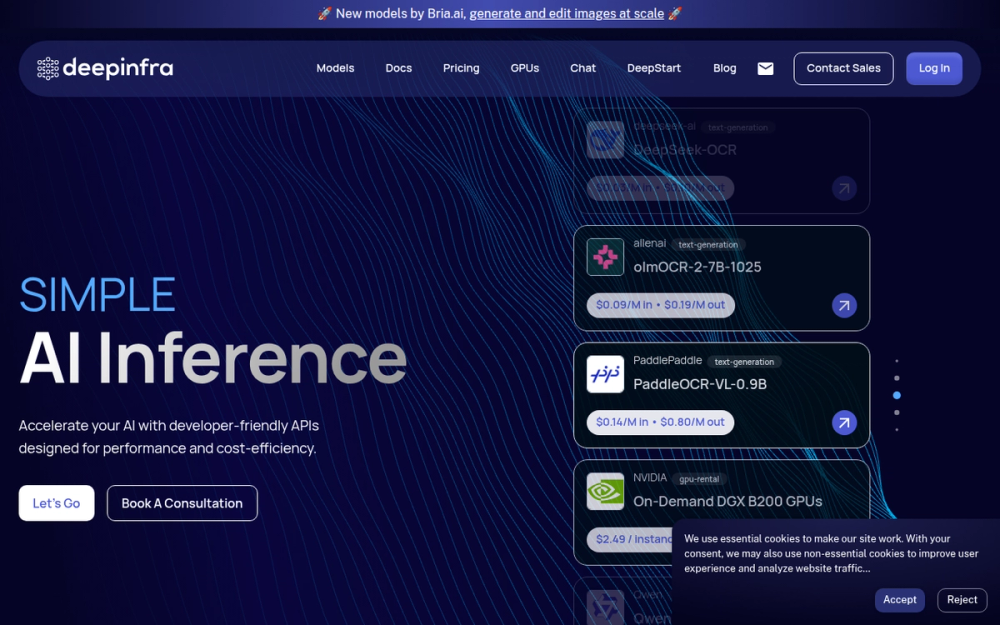Open the DeepStart menu item

(654, 68)
